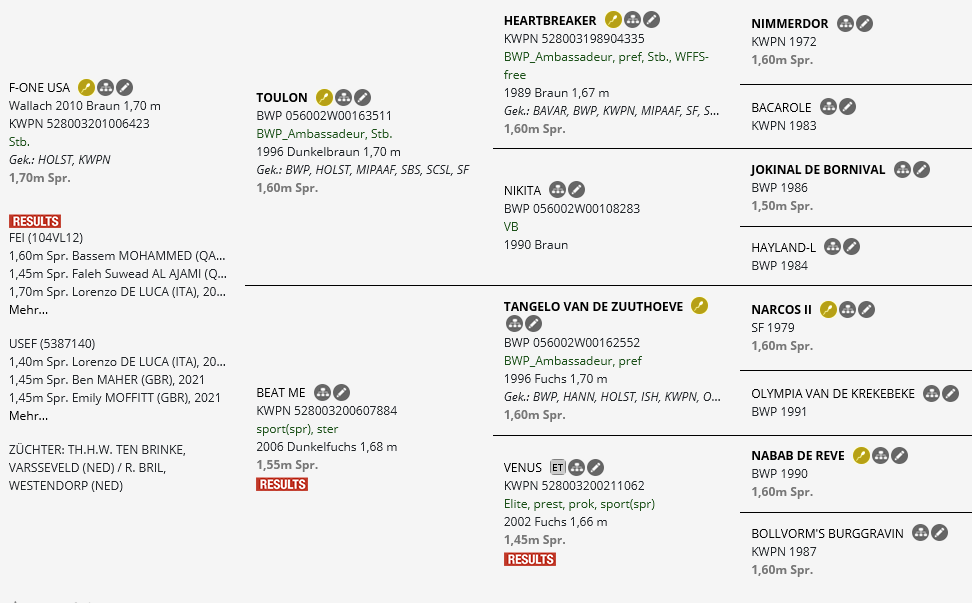972x603 pixels.
Task: Click the edit pencil beside JOKINAL DE BORNIVAL
Action: tap(922, 170)
